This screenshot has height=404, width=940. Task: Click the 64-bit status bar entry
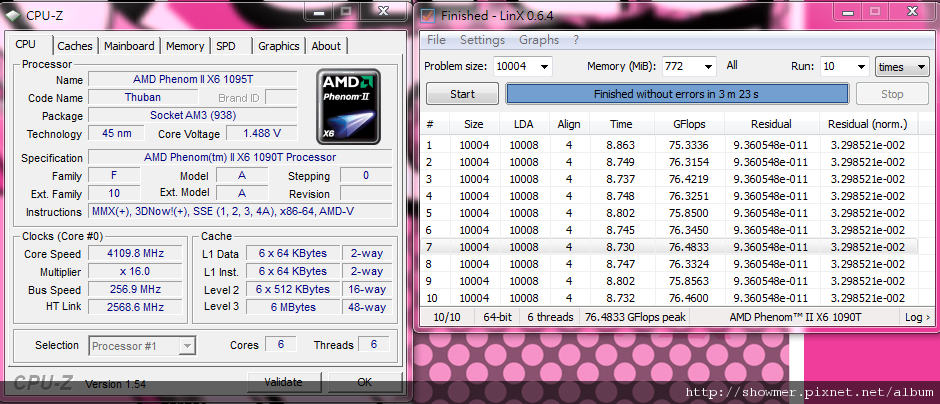(498, 317)
